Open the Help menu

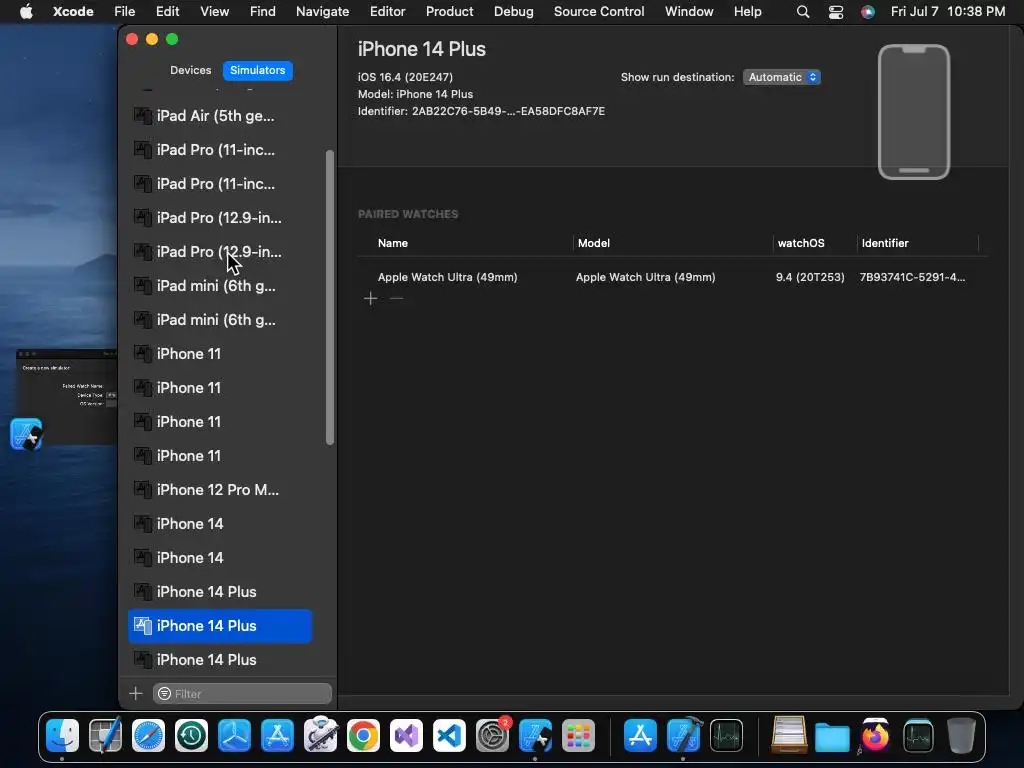[x=747, y=11]
